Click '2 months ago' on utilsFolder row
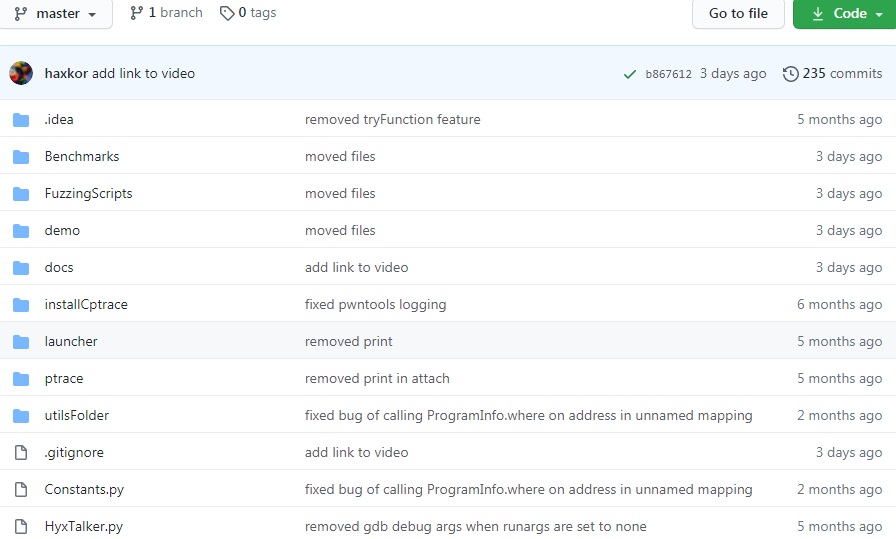This screenshot has width=896, height=539. coord(839,415)
